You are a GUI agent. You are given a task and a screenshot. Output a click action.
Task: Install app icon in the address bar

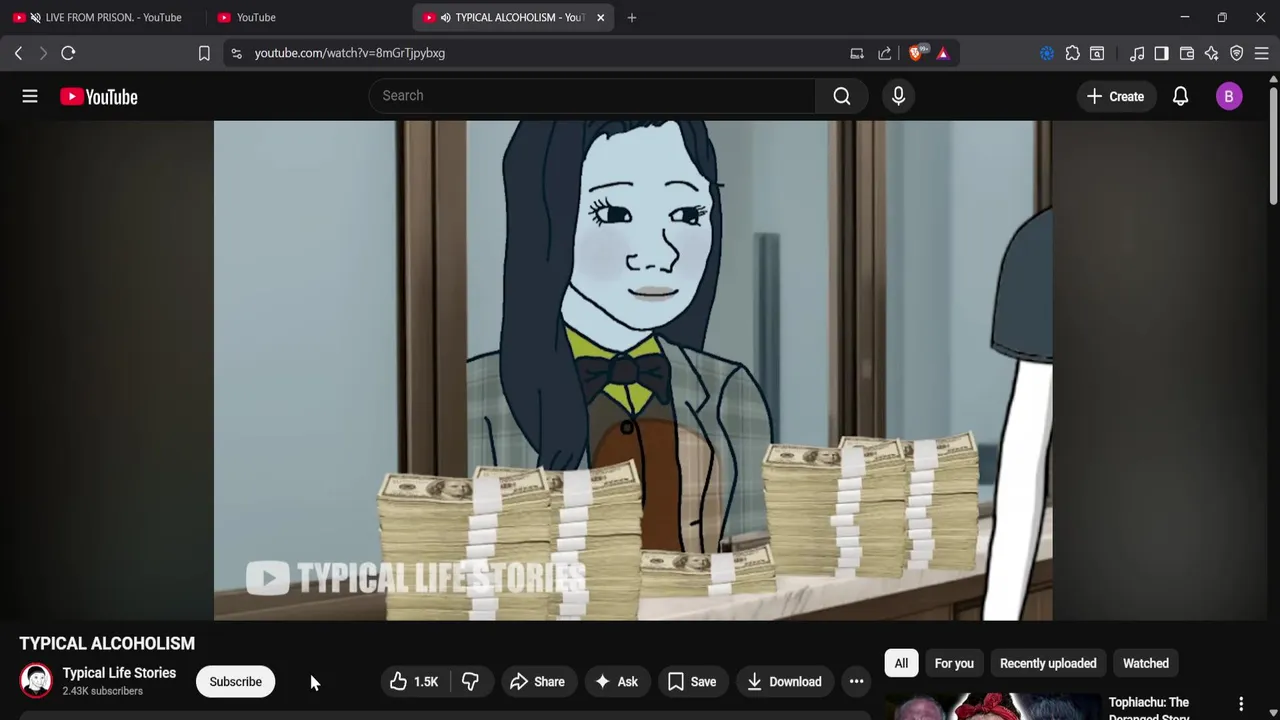[x=857, y=53]
